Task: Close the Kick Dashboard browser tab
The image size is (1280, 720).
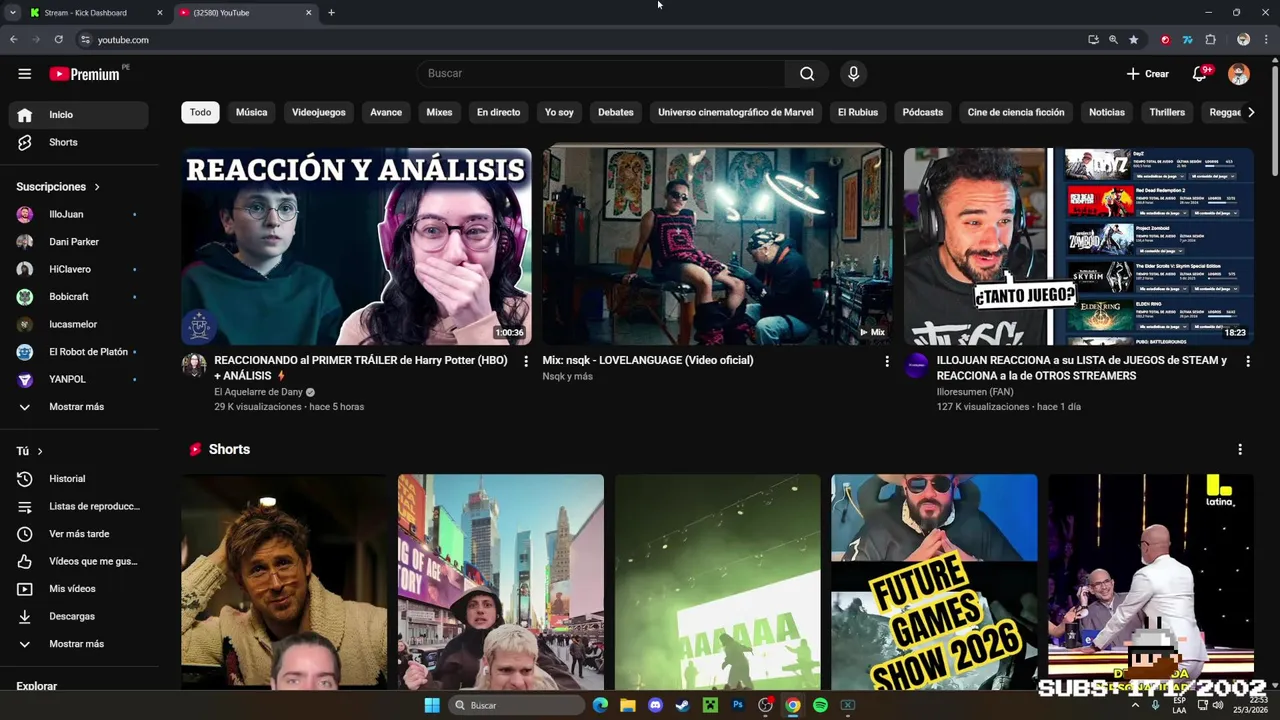Action: [159, 13]
